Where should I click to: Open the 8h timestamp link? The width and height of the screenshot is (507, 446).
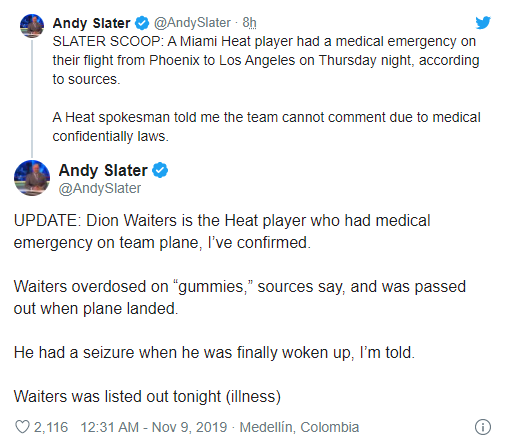pos(249,23)
